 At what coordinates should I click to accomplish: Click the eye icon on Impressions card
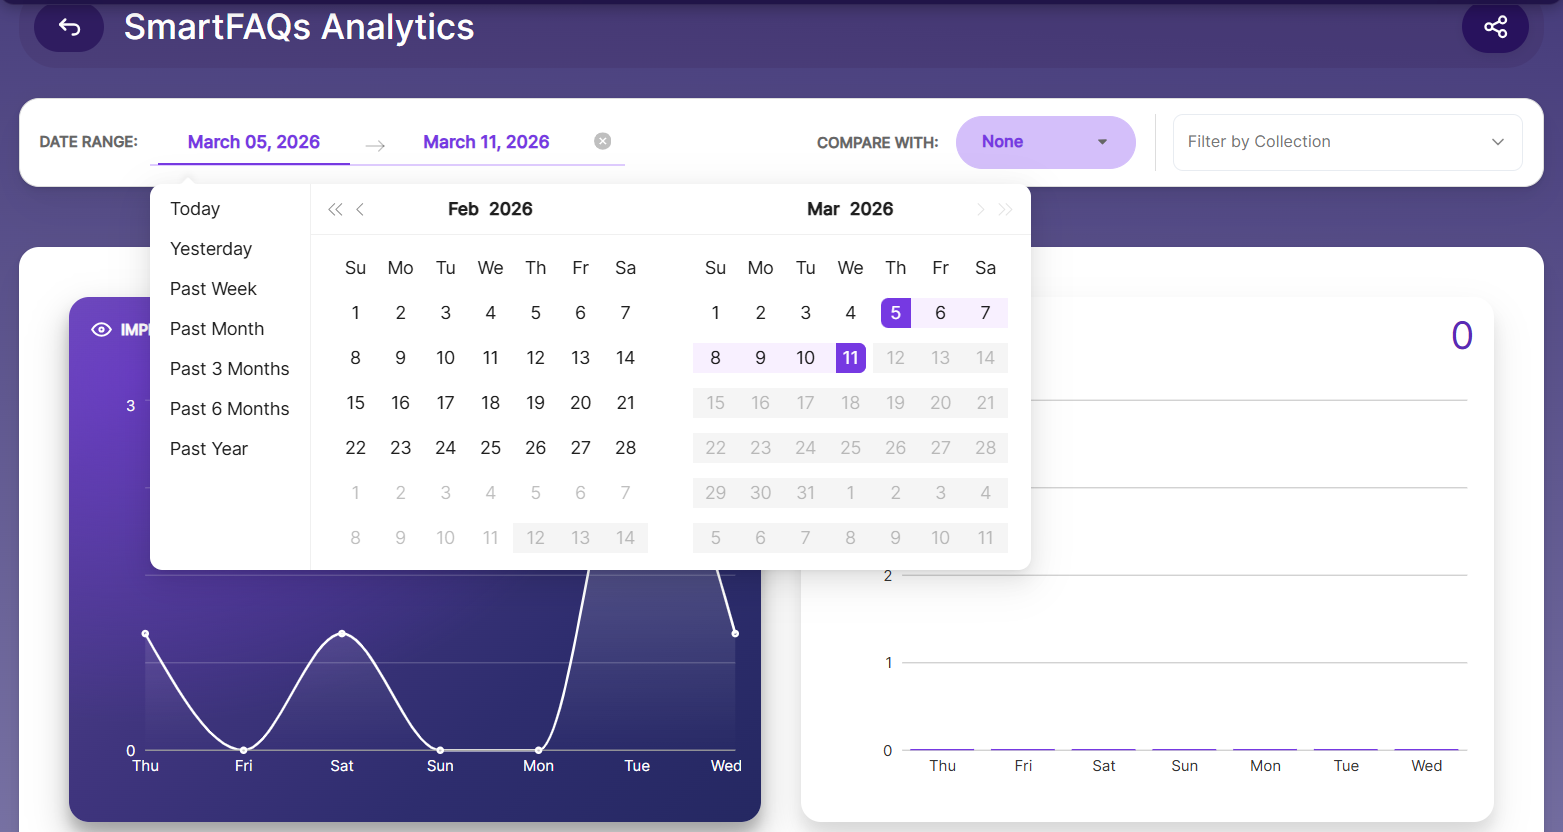tap(101, 330)
